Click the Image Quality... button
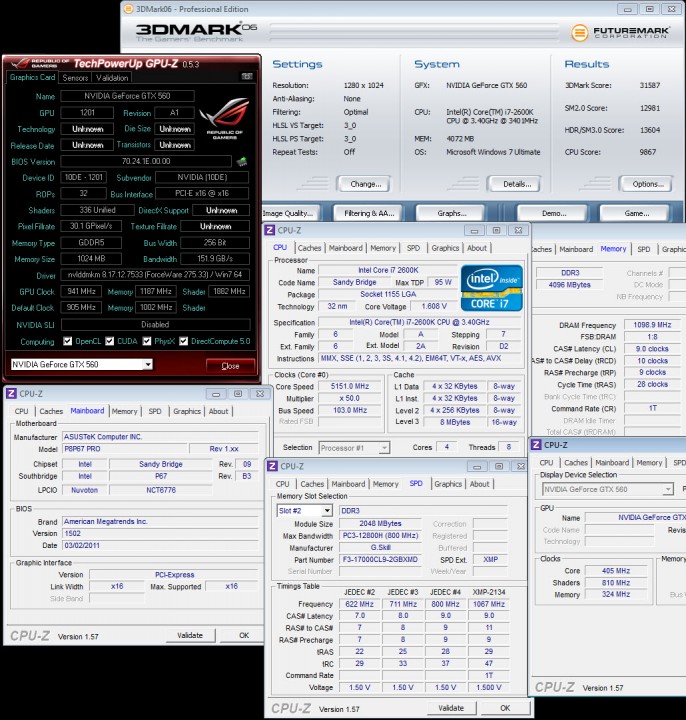Viewport: 686px width, 720px height. 289,213
